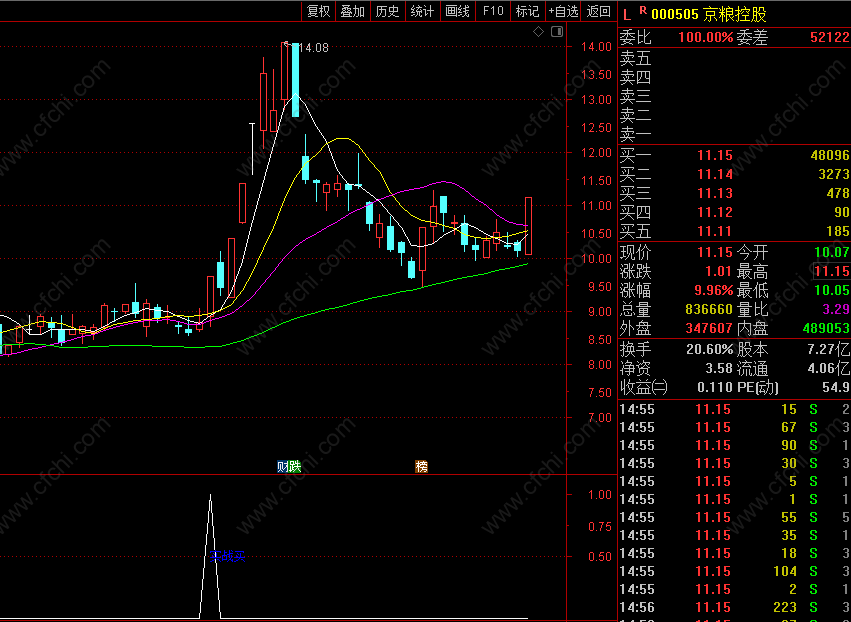Click the 换手 value 20.60%
851x622 pixels.
tap(710, 349)
